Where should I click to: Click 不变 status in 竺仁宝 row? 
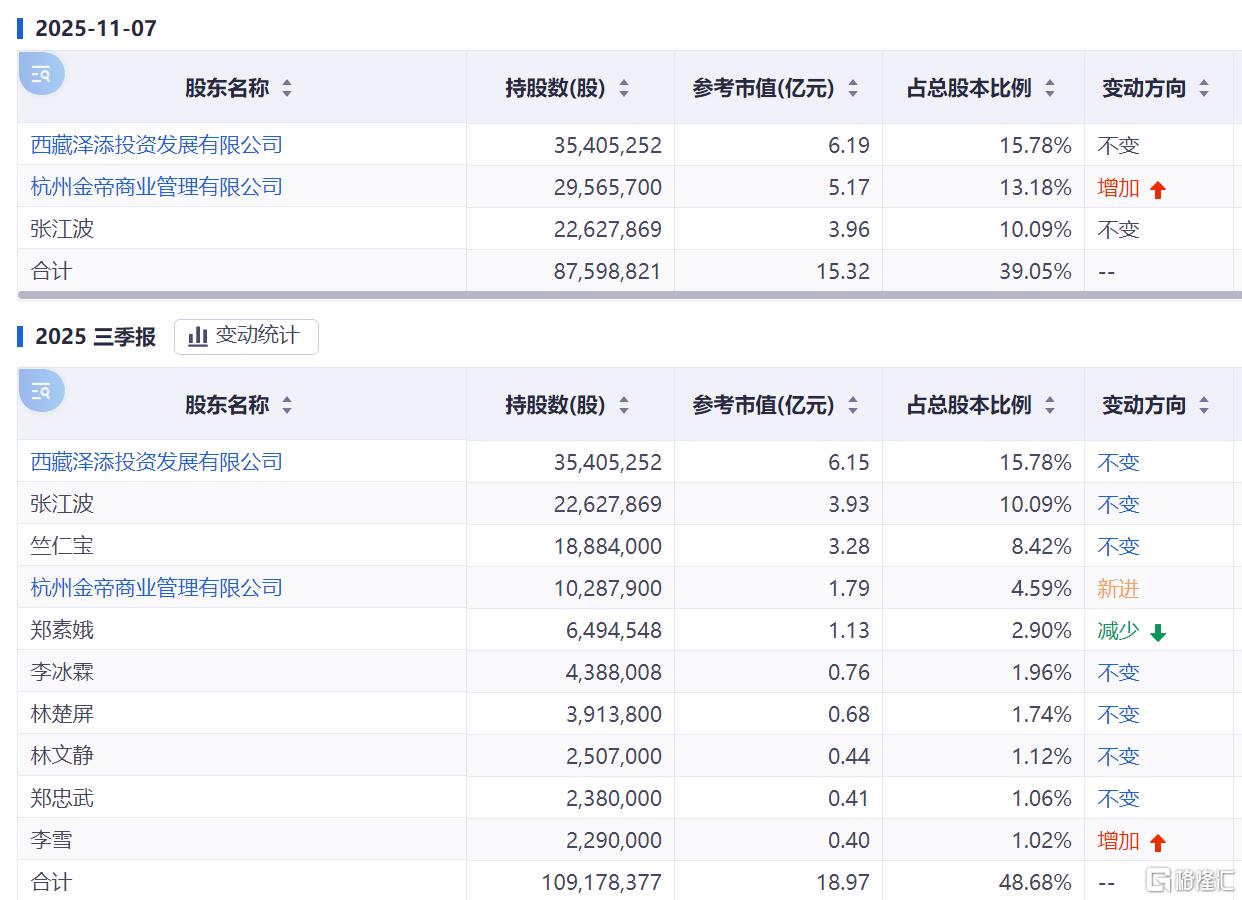(1118, 546)
